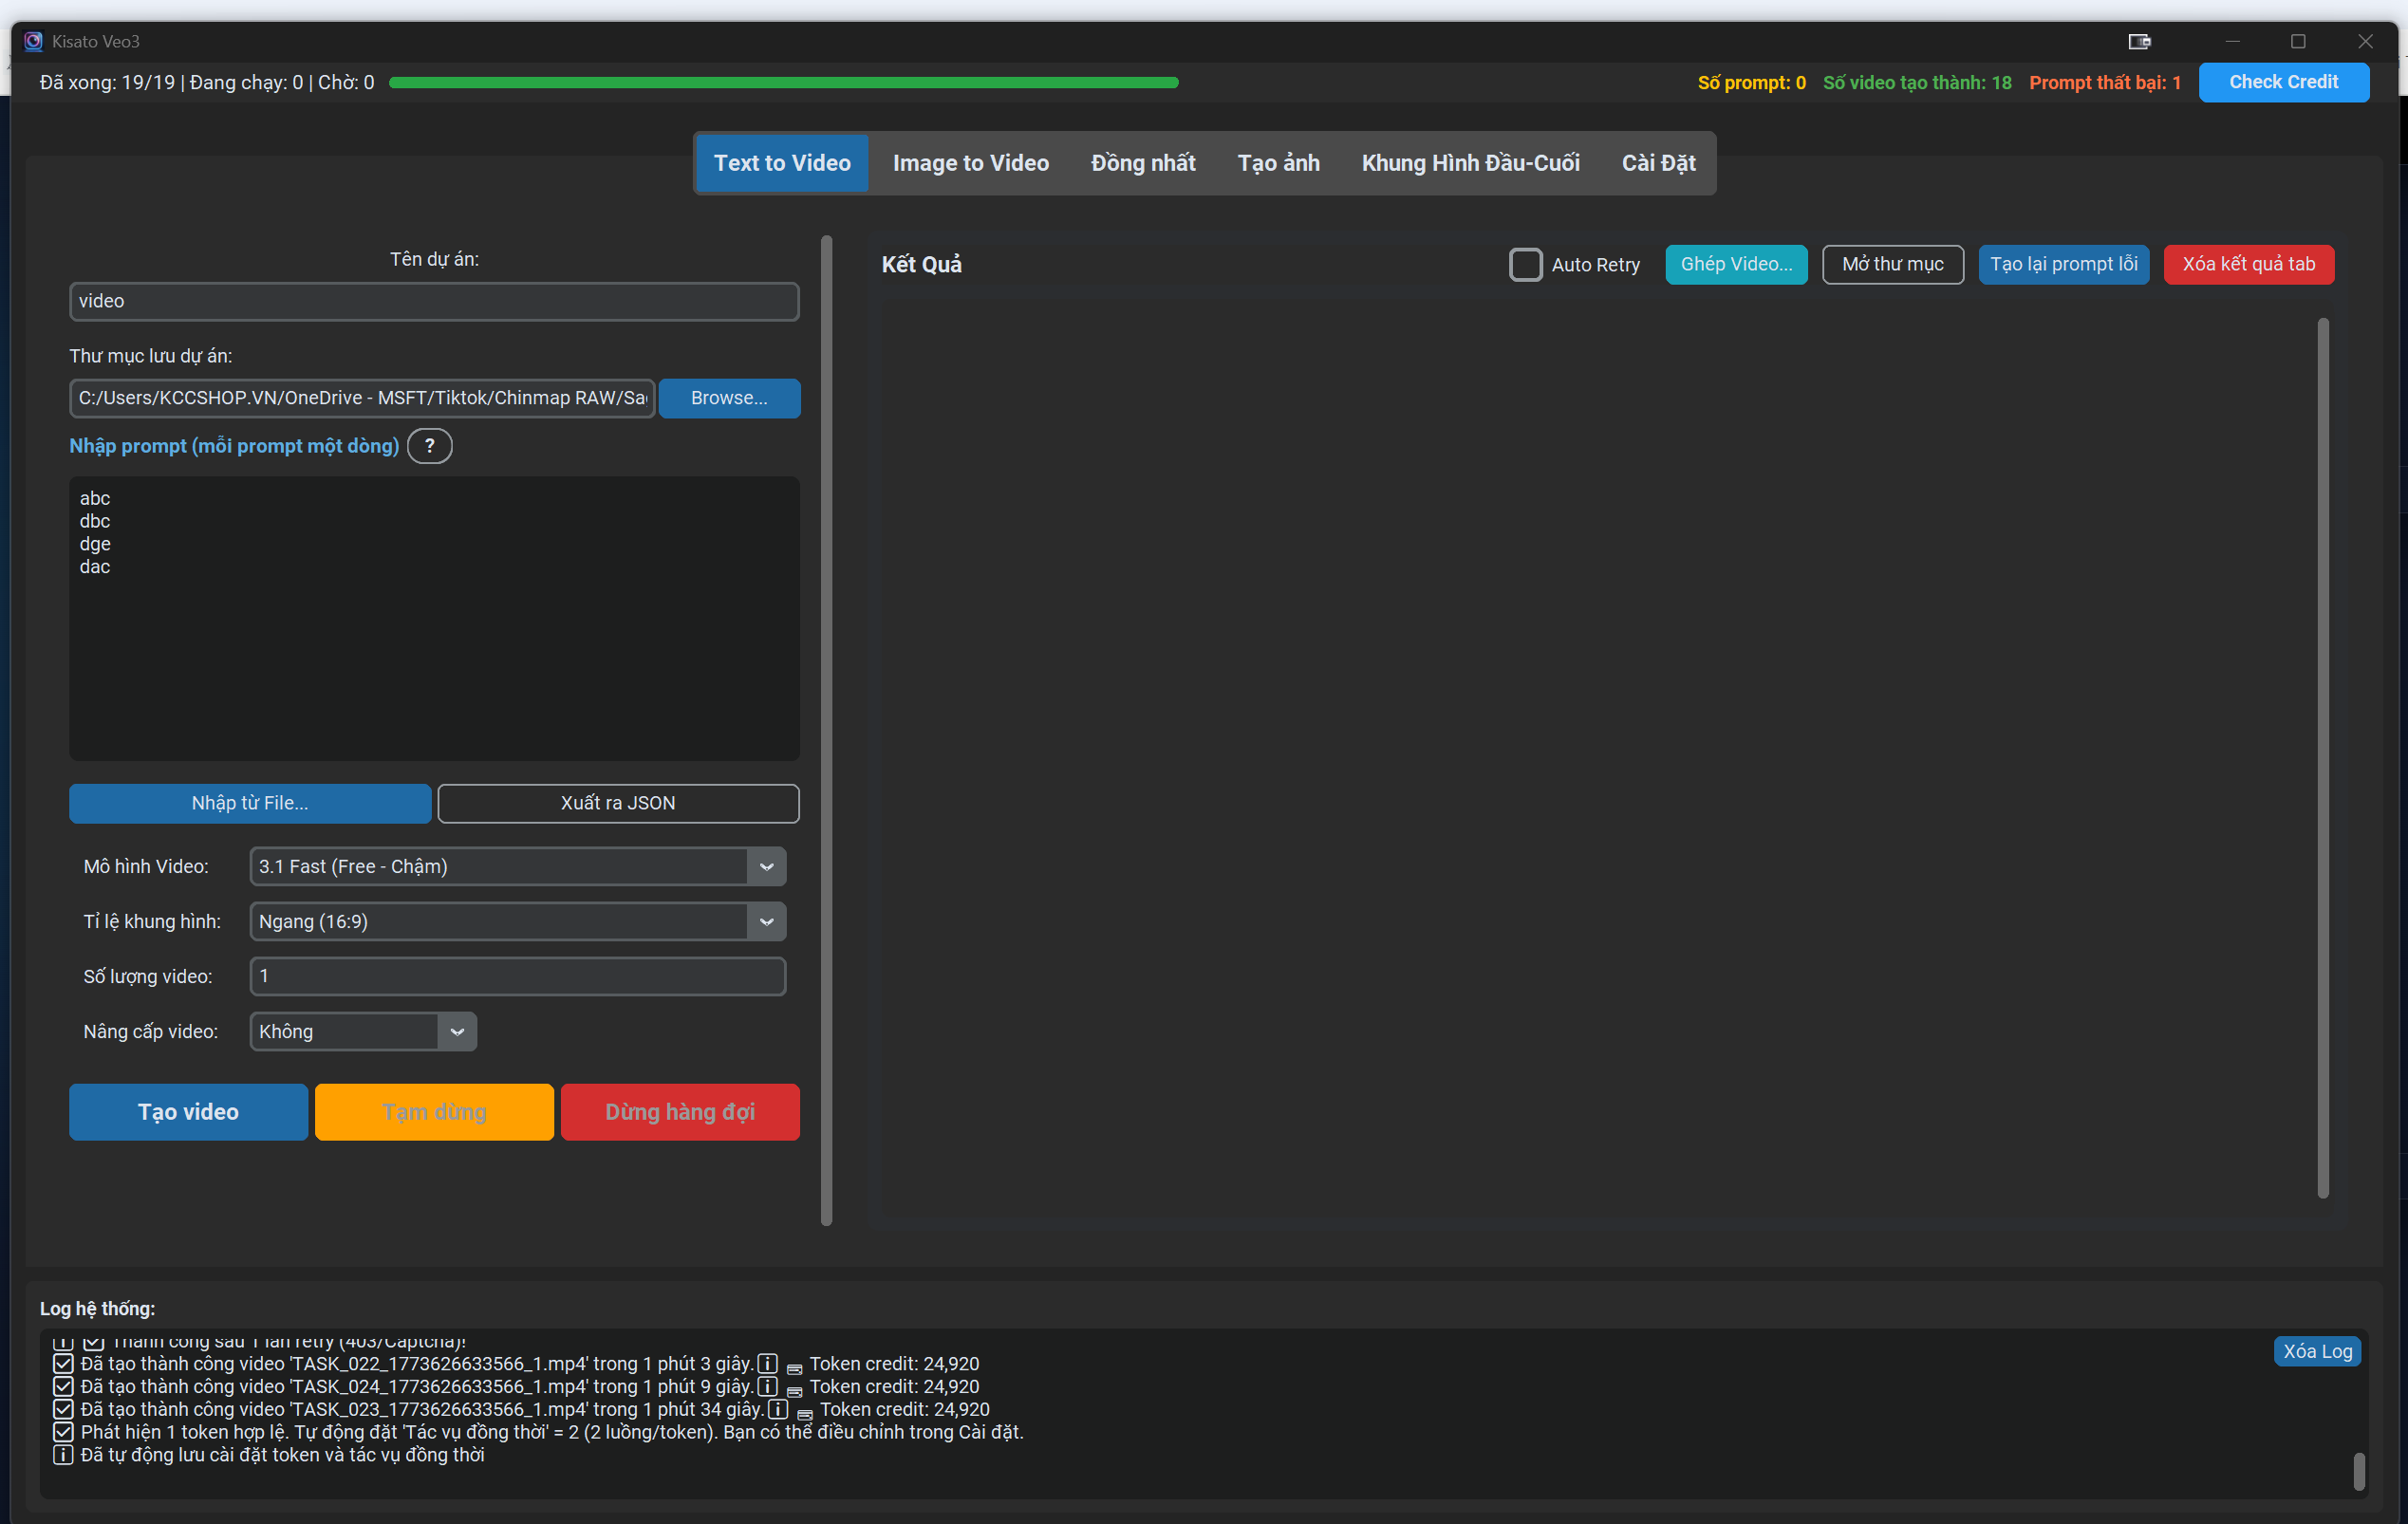Click 'Số video tạo thành: 18' text
This screenshot has width=2408, height=1524.
pos(1917,83)
